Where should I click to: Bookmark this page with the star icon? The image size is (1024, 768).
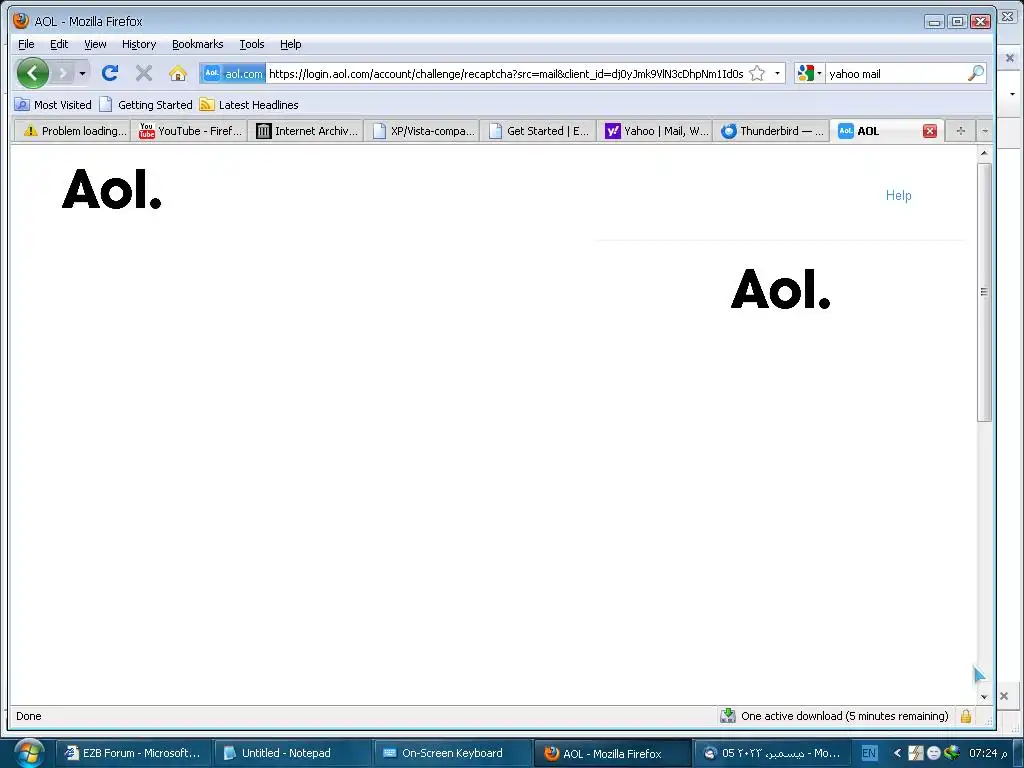[757, 74]
